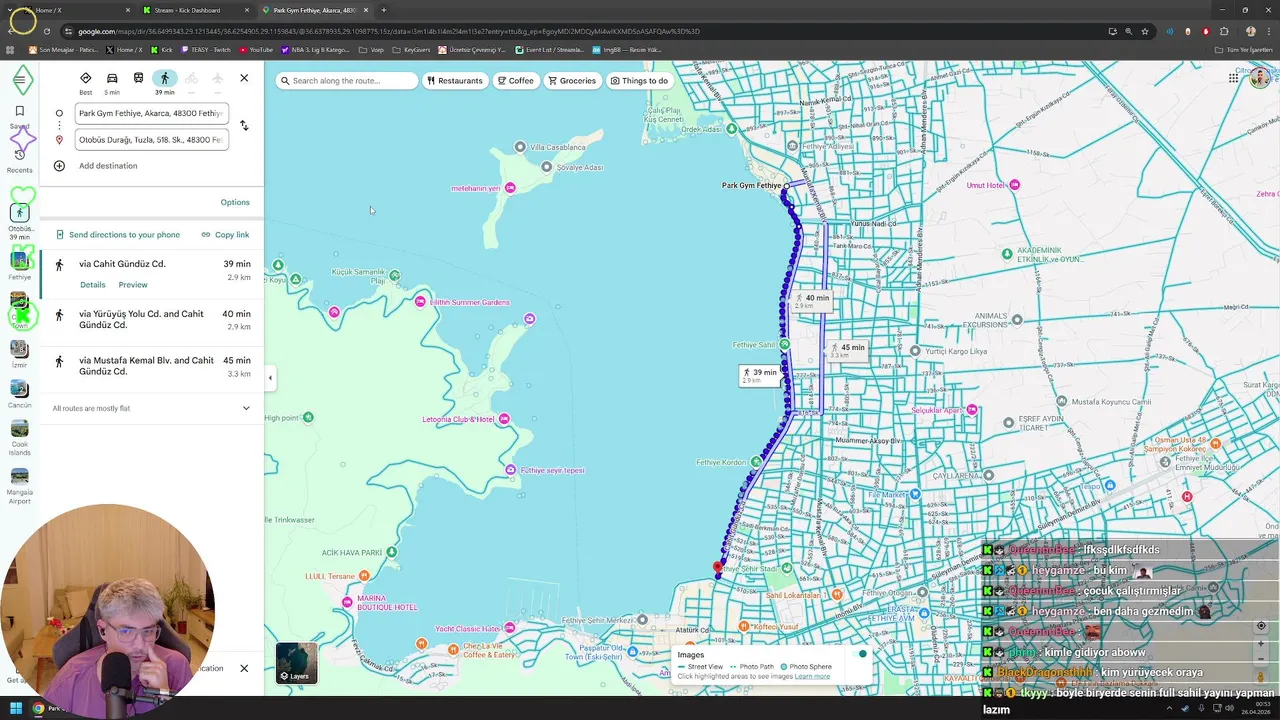
Task: Toggle the Images Street View switch
Action: pos(860,654)
